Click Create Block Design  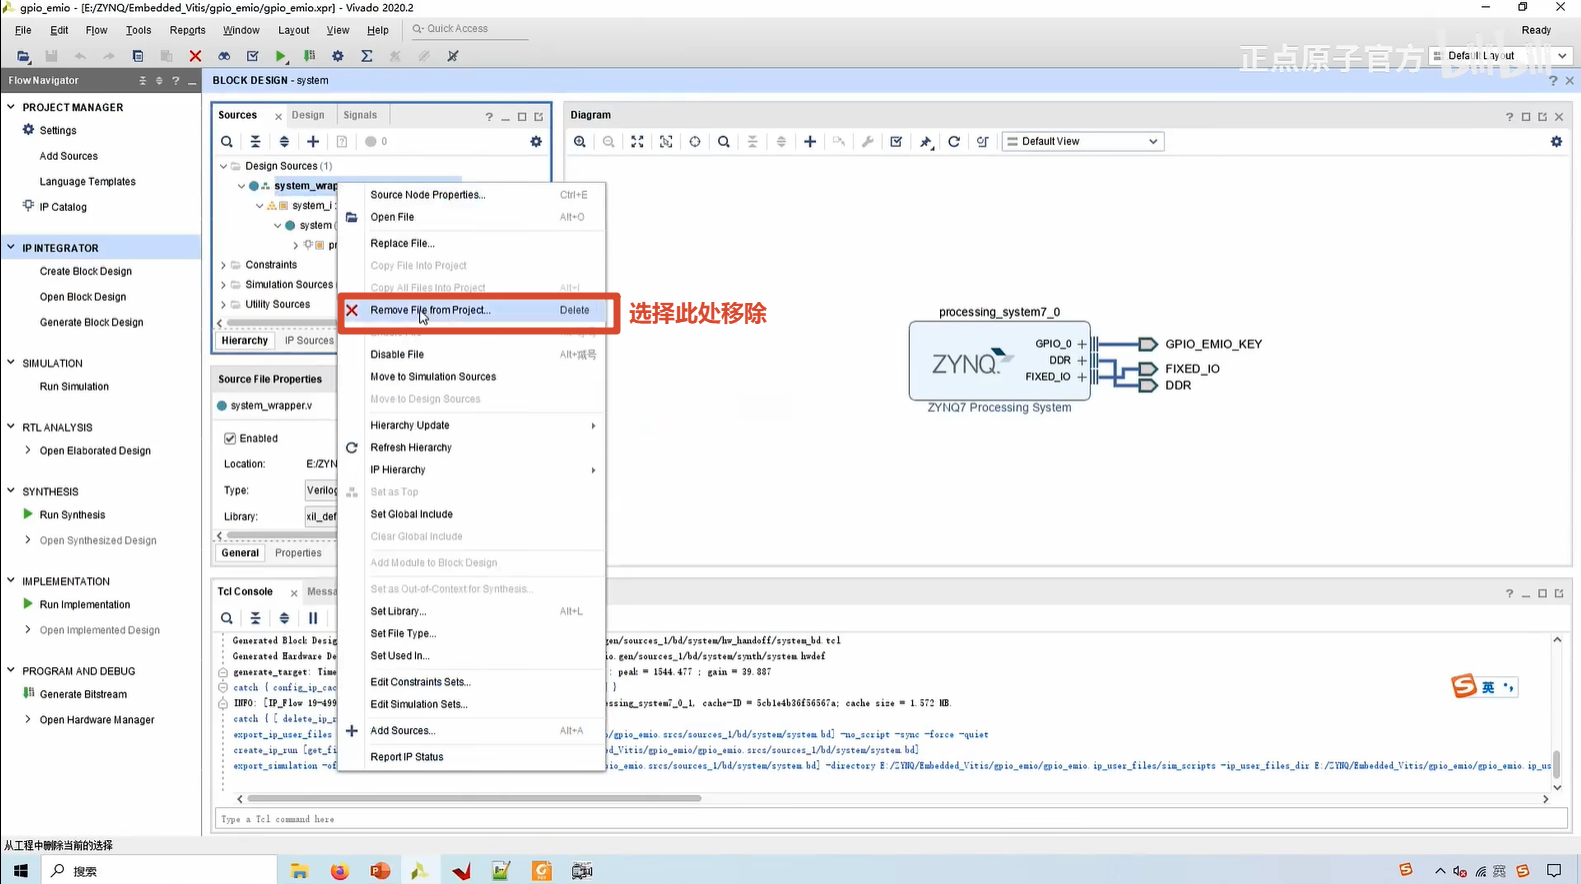tap(85, 271)
